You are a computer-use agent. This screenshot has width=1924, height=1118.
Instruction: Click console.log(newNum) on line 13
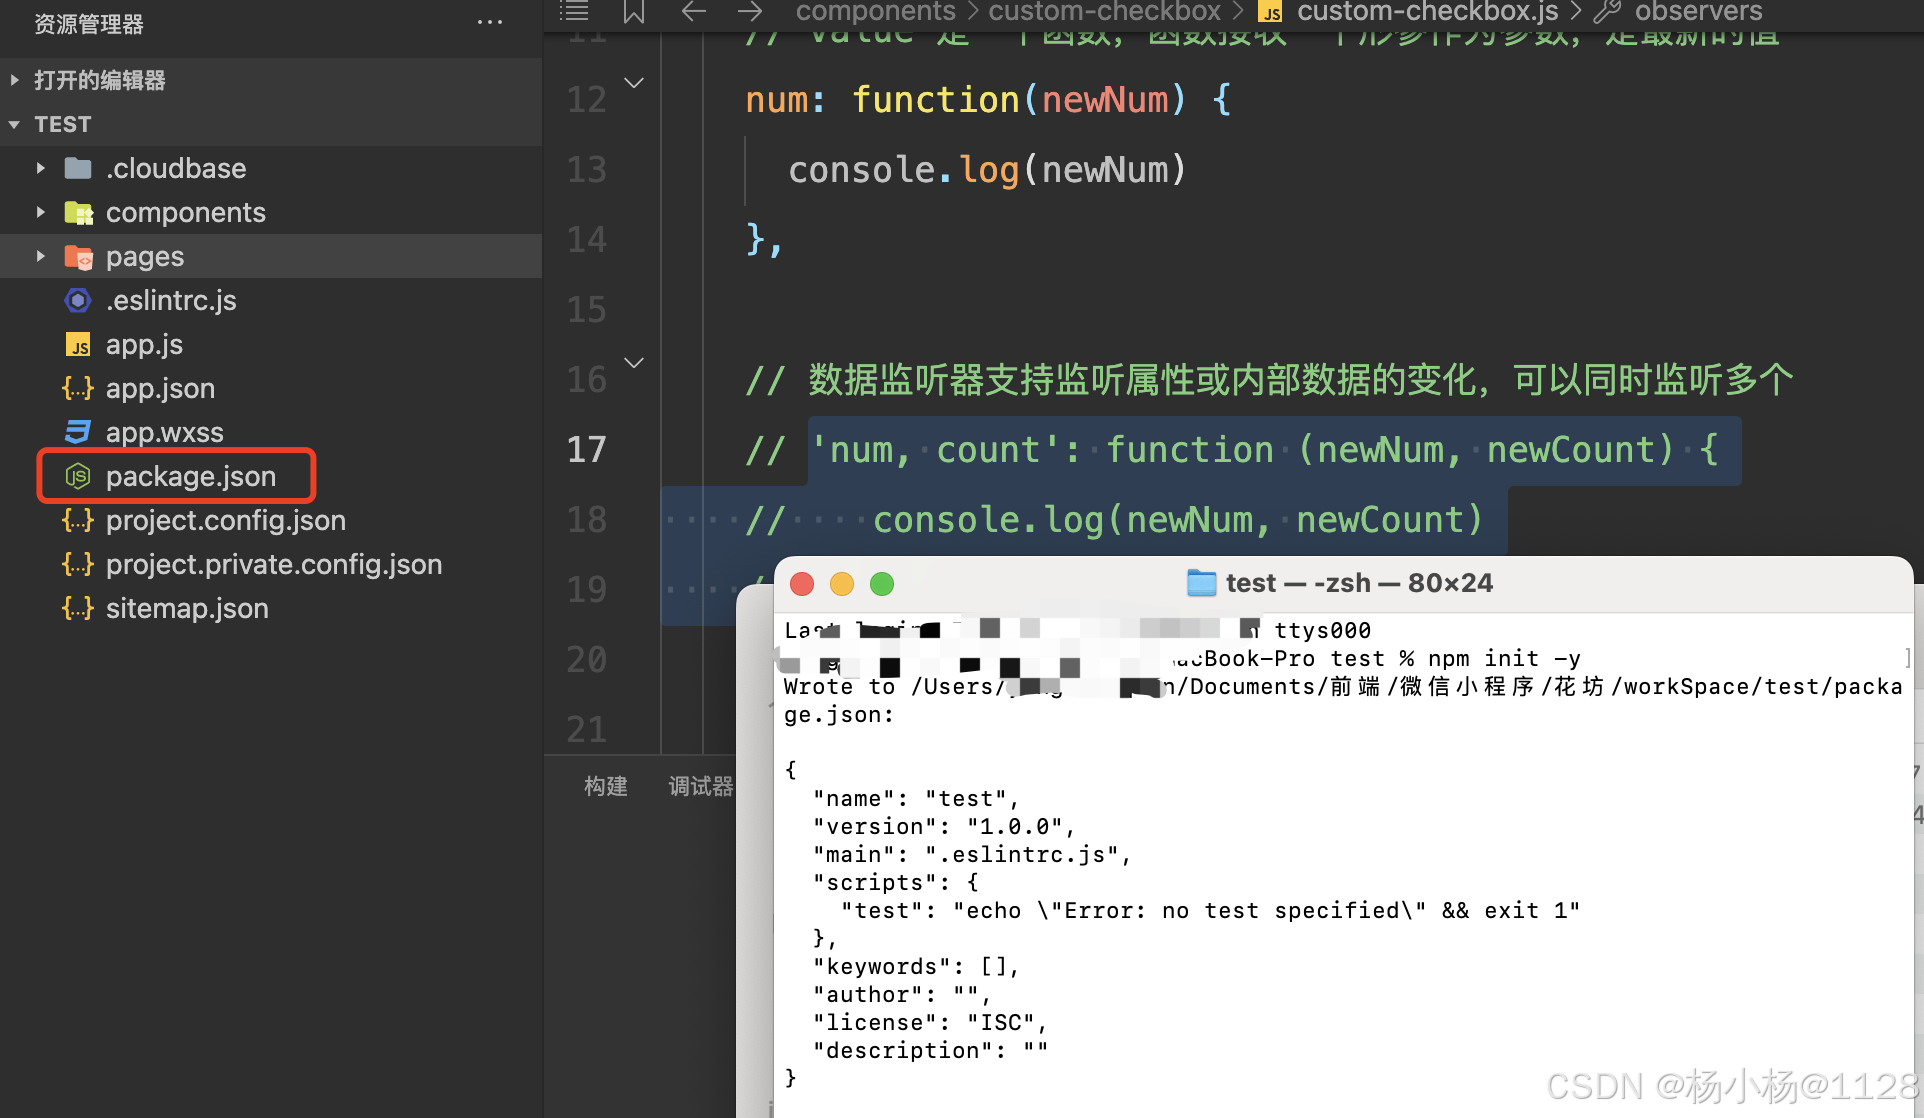coord(987,169)
